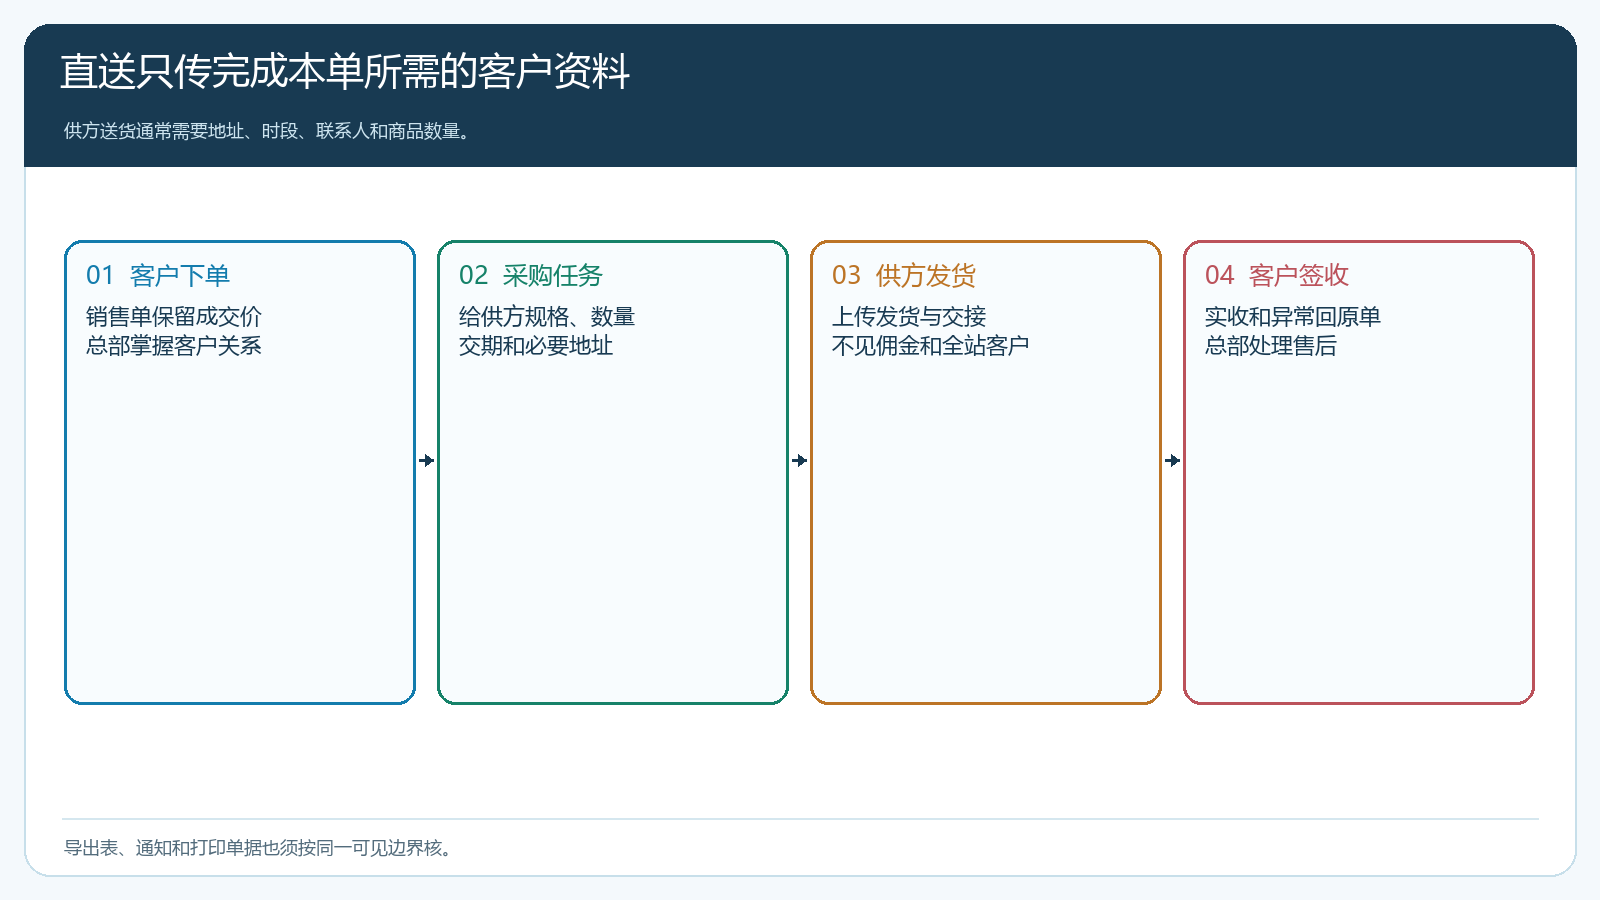Click the slide title 直送只传完成本单所需的客户资料
Image resolution: width=1600 pixels, height=900 pixels.
[x=345, y=72]
